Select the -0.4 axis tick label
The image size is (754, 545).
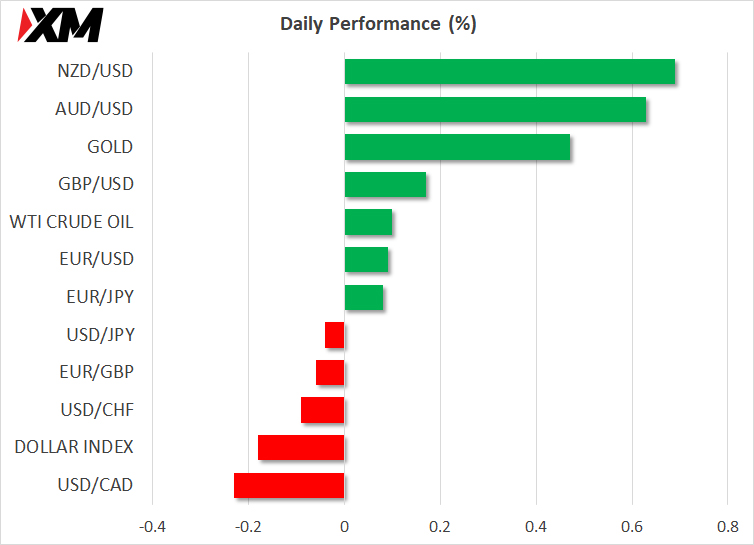[152, 527]
